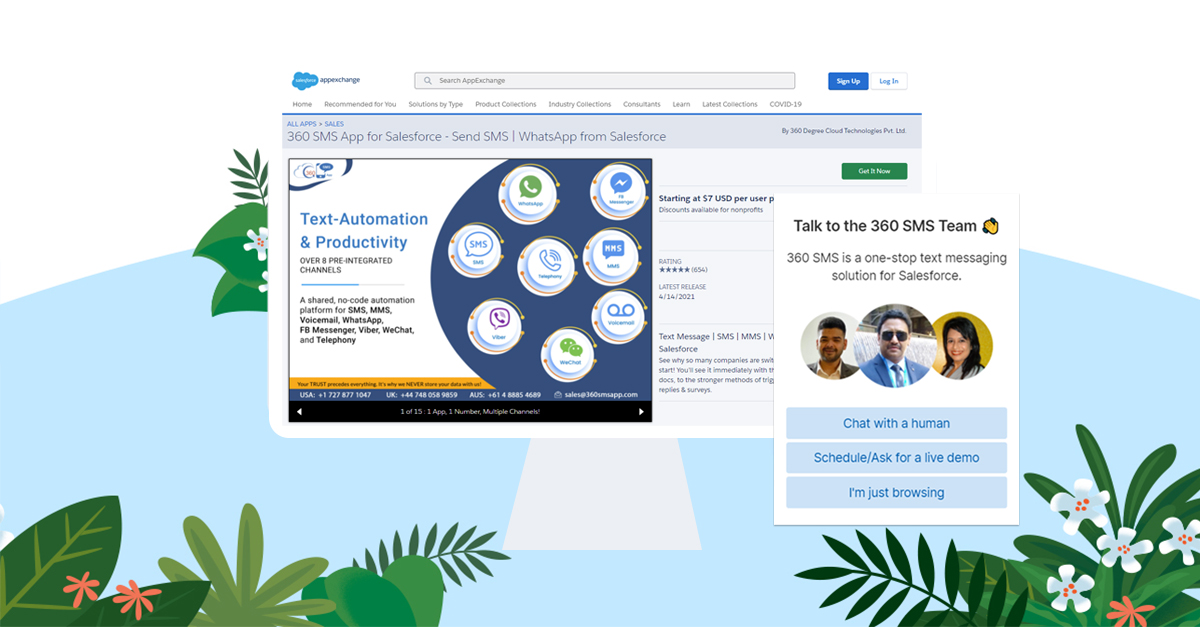1200x627 pixels.
Task: Select the SMS channel icon
Action: coord(478,246)
